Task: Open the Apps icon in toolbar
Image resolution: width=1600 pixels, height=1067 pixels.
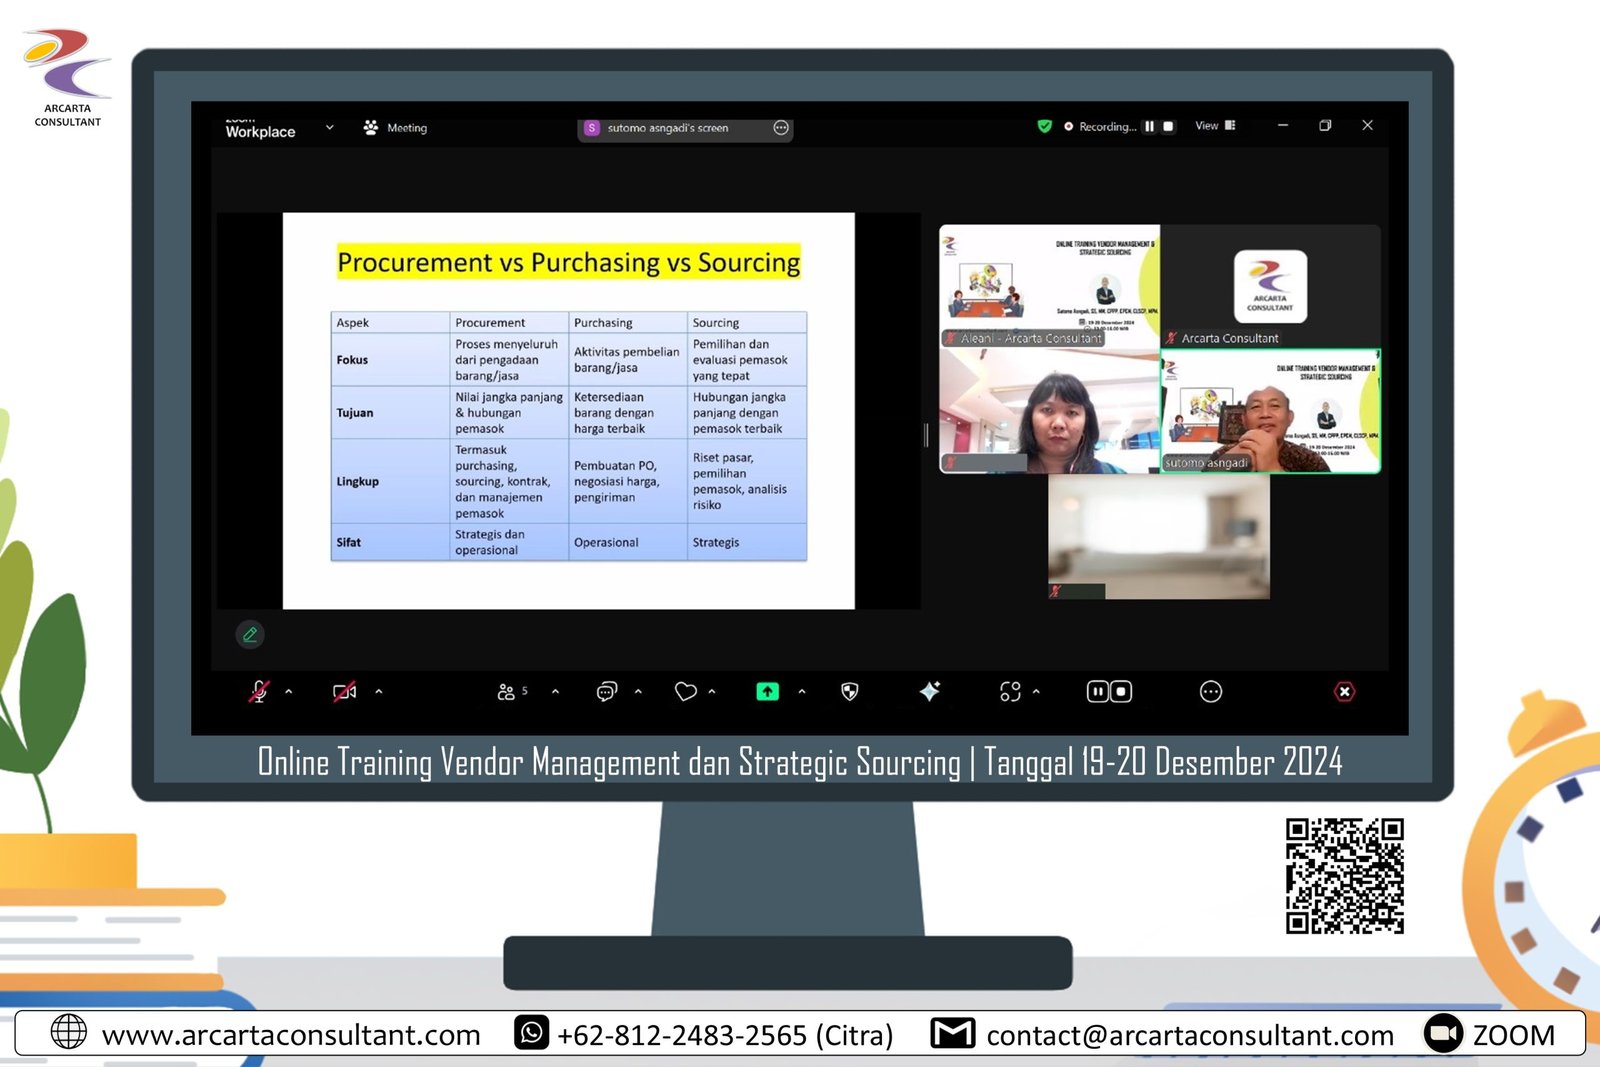Action: [x=1010, y=692]
